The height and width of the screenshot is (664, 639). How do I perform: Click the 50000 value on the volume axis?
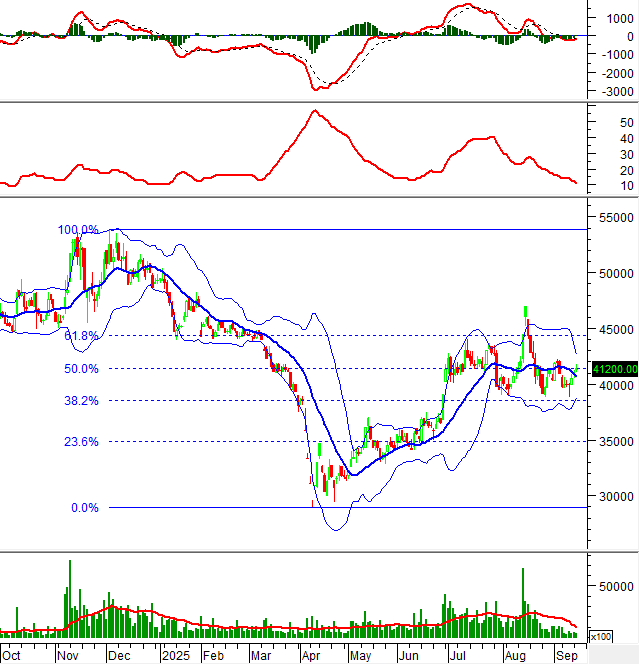click(616, 587)
